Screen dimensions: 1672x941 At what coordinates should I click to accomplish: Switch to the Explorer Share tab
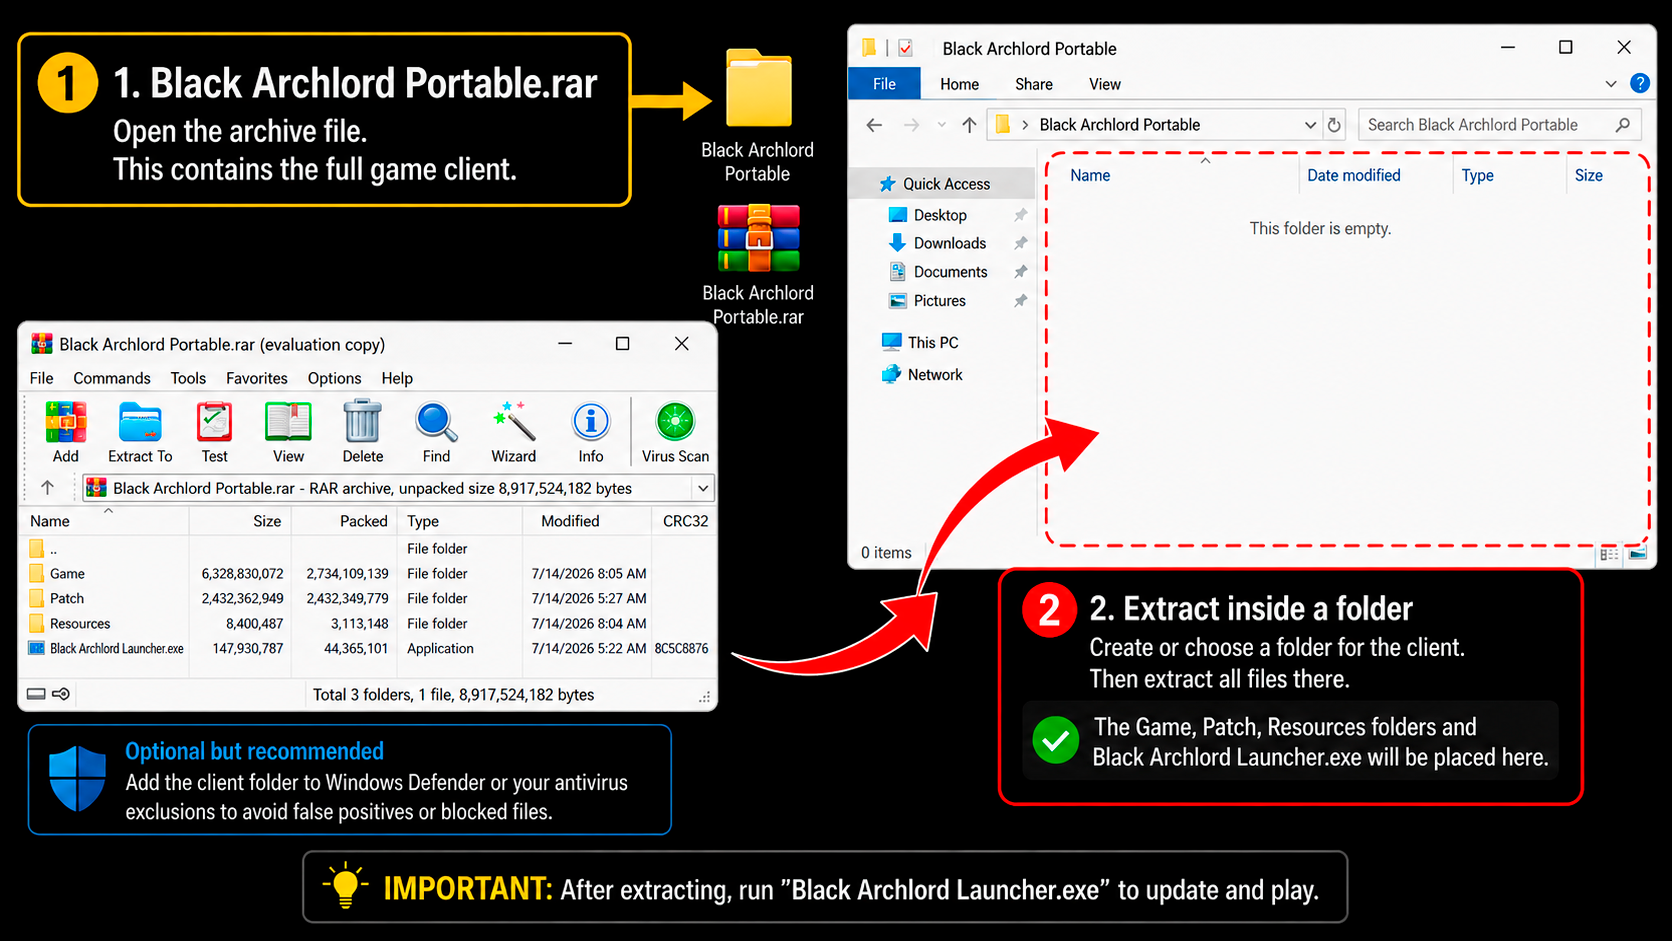1034,84
